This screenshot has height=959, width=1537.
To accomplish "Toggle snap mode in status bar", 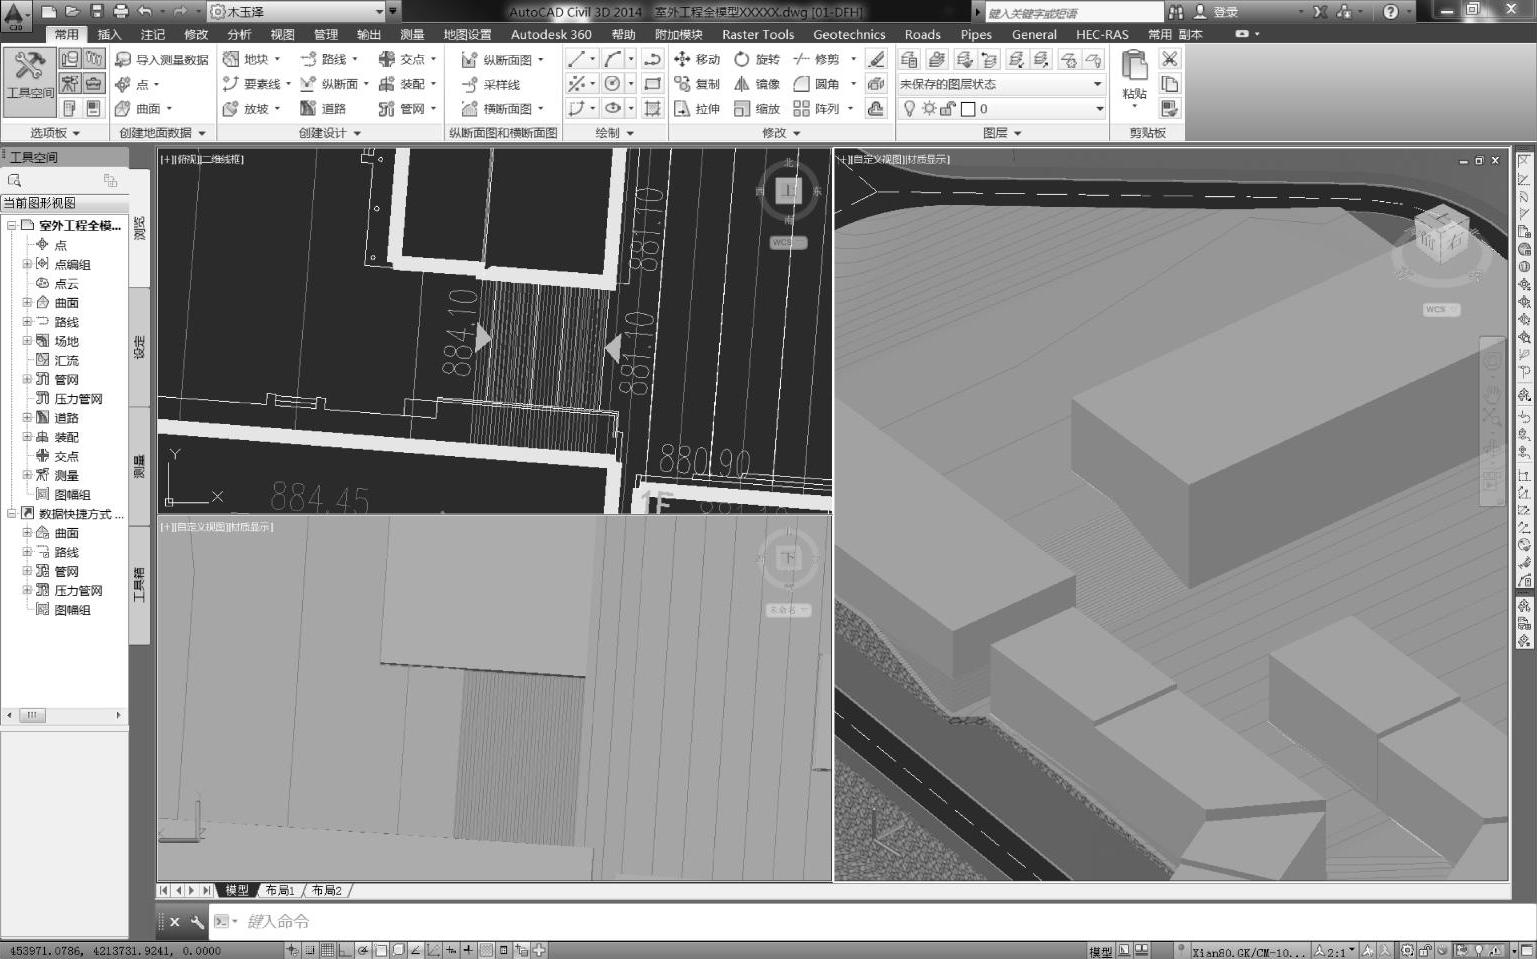I will coord(311,950).
